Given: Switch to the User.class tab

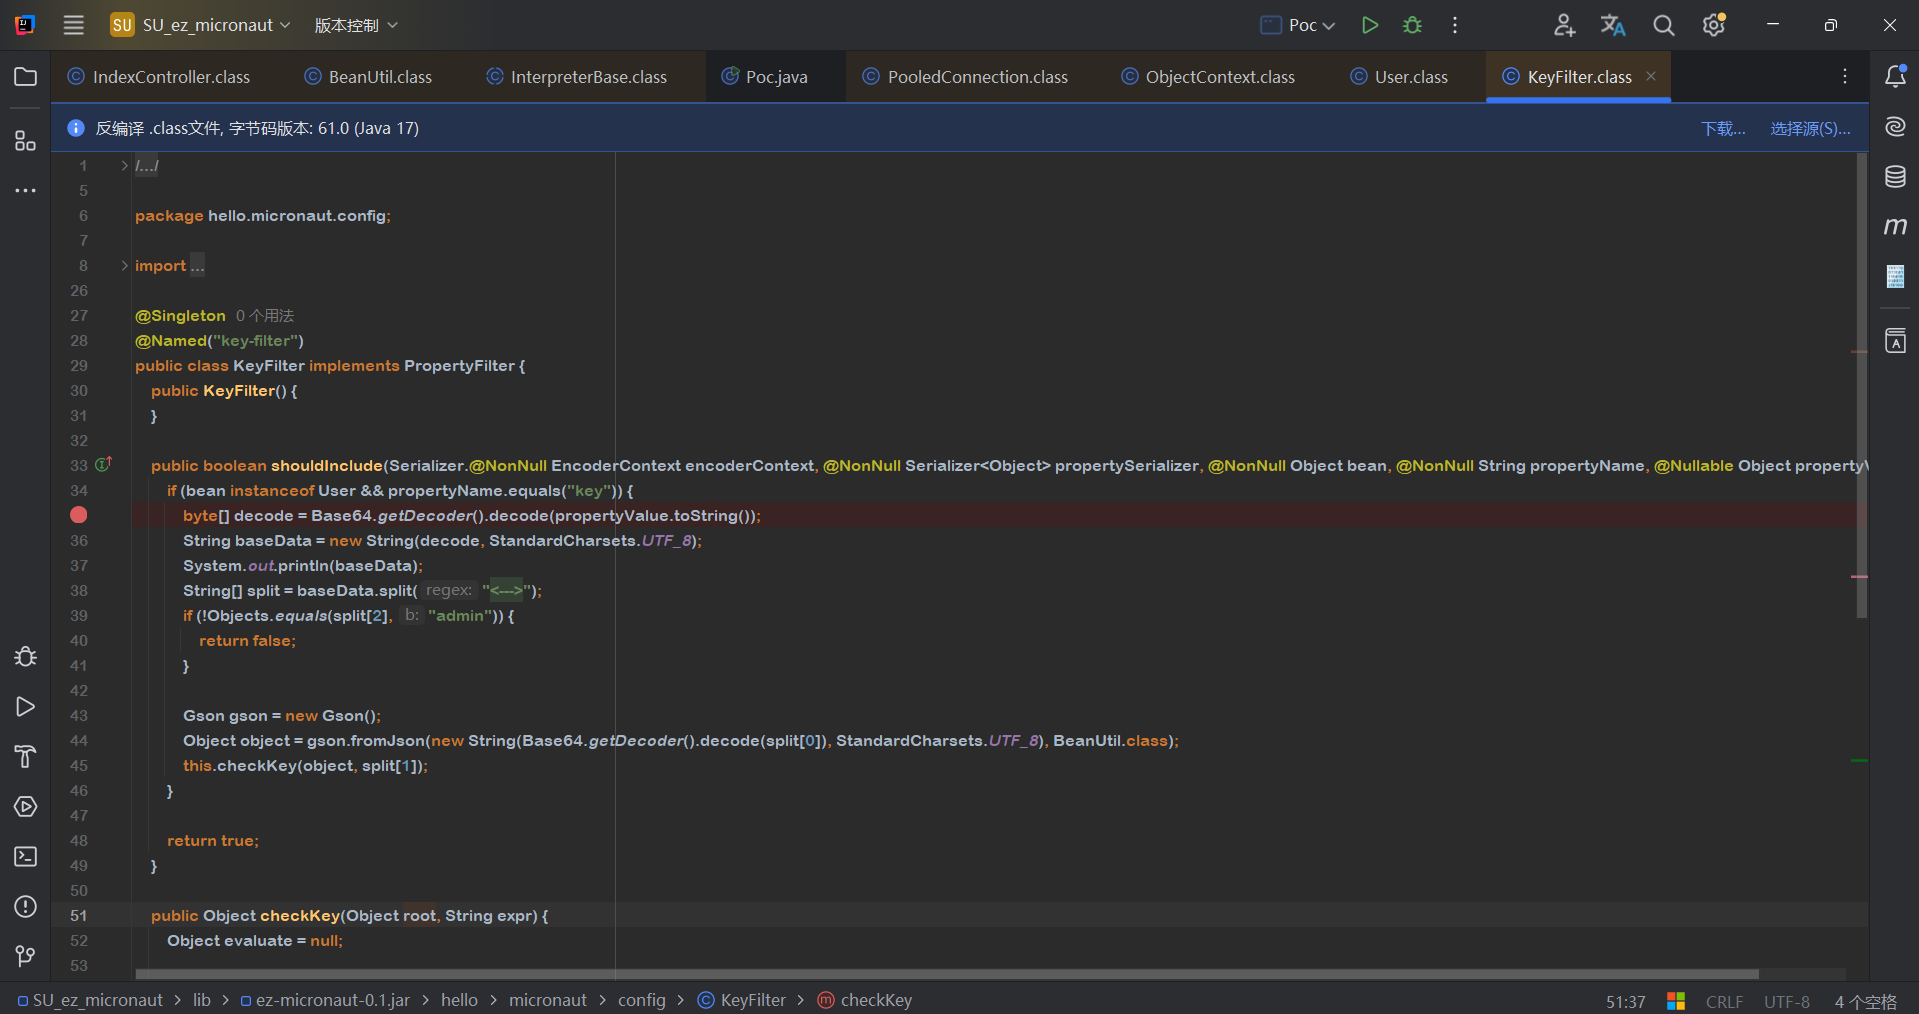Looking at the screenshot, I should coord(1399,77).
